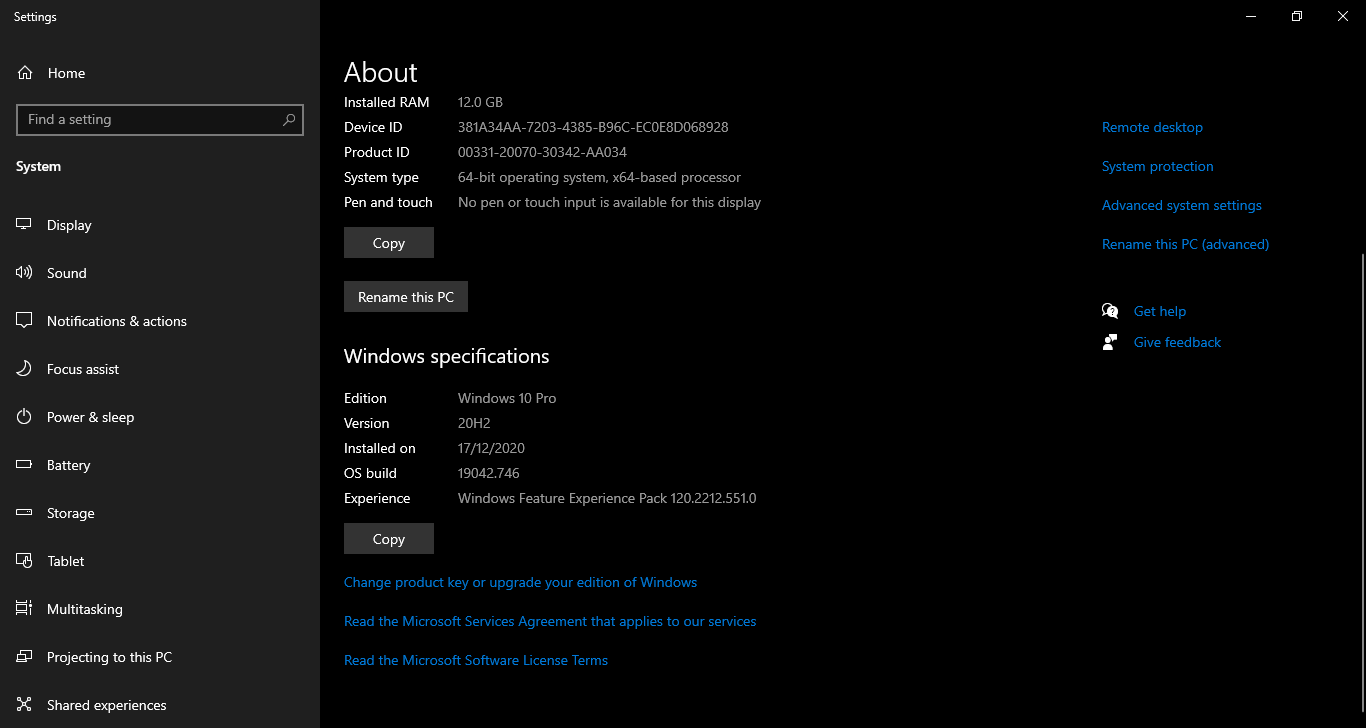Open Multitasking settings
Image resolution: width=1366 pixels, height=728 pixels.
point(160,609)
